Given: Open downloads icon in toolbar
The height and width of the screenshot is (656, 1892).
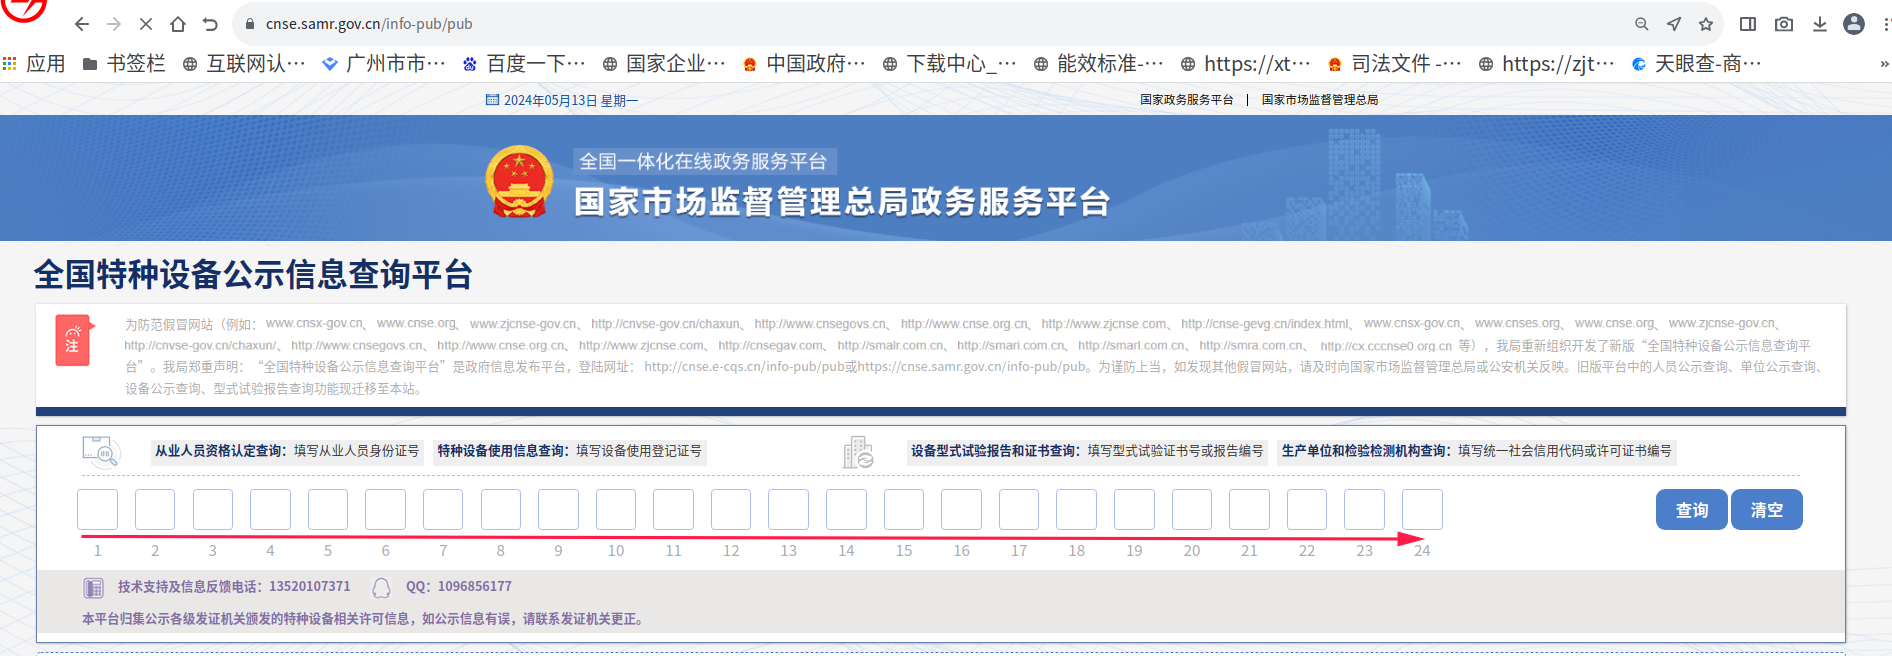Looking at the screenshot, I should point(1820,24).
